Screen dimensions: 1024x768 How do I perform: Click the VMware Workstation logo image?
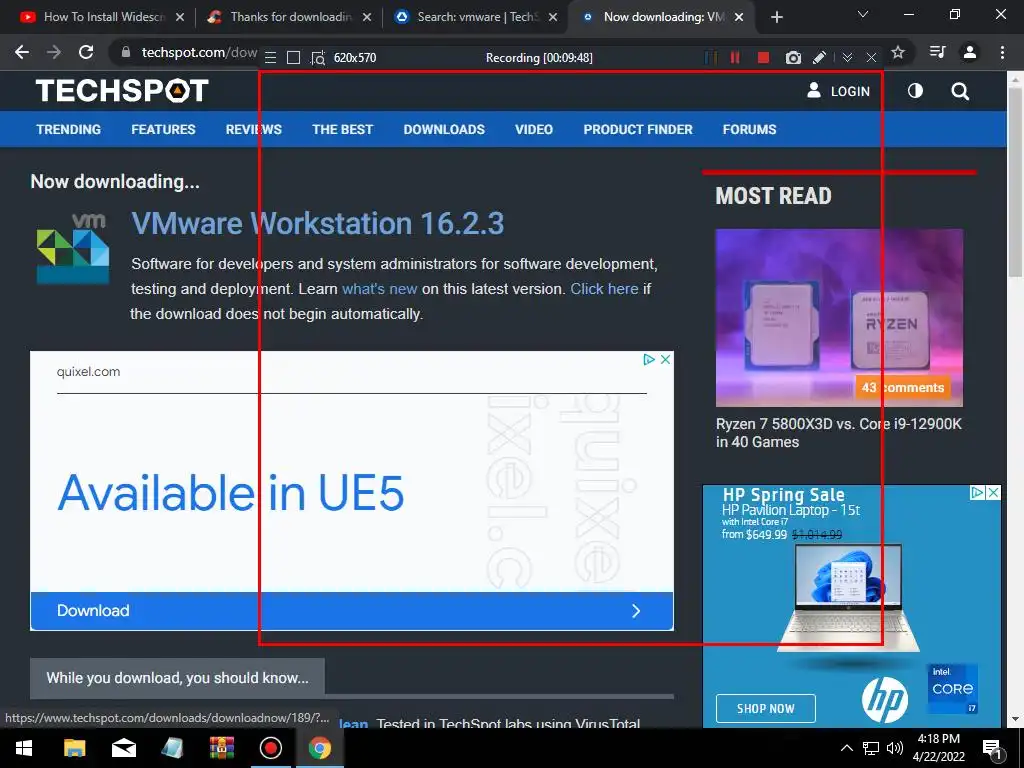click(73, 249)
